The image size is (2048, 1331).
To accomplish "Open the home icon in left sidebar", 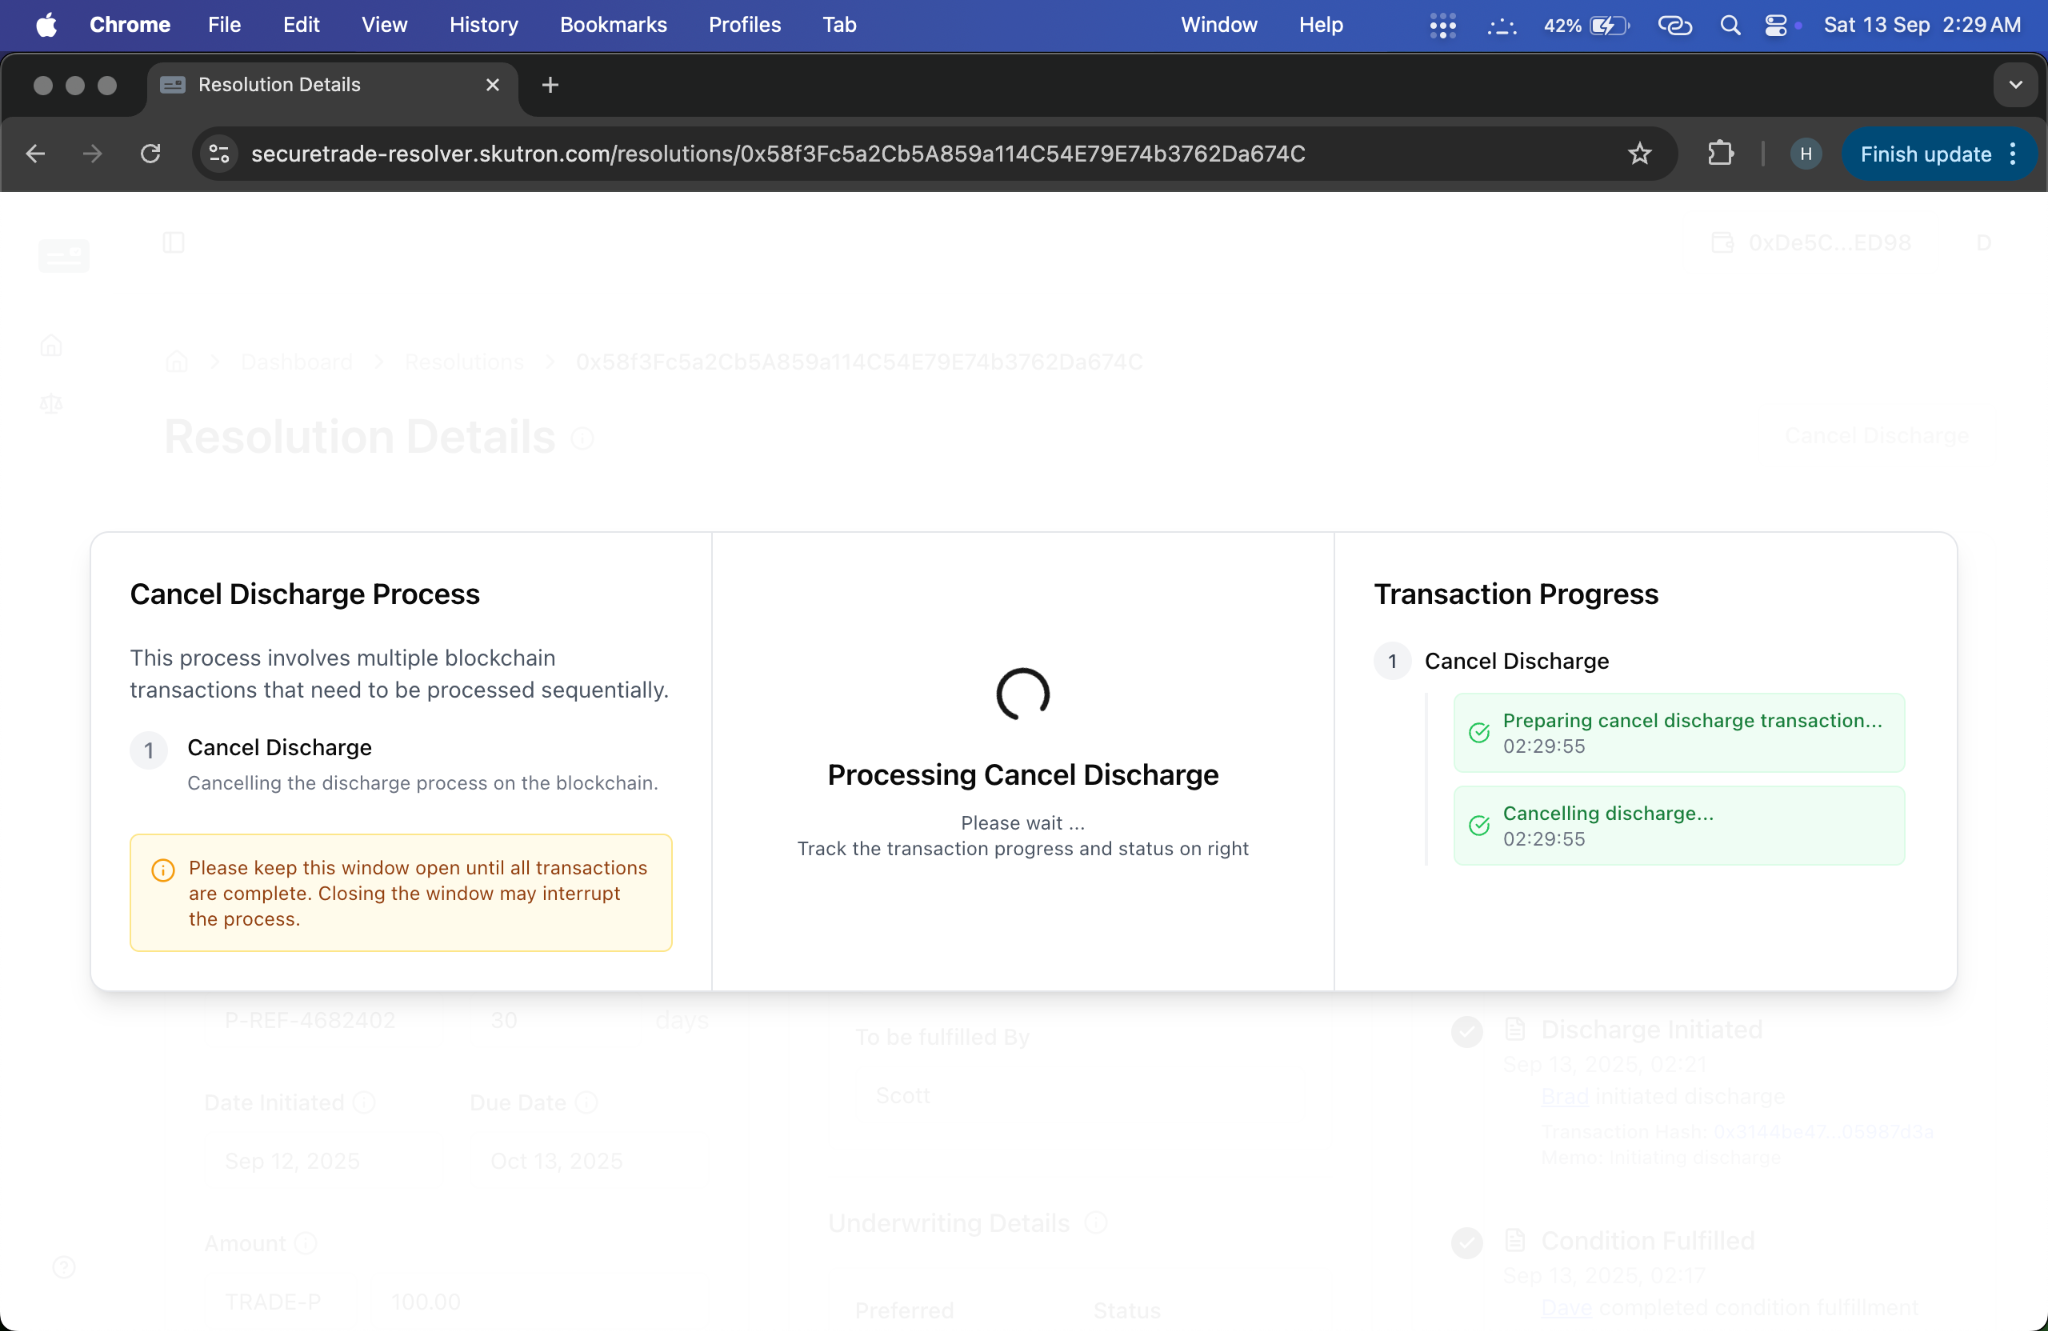I will point(52,345).
